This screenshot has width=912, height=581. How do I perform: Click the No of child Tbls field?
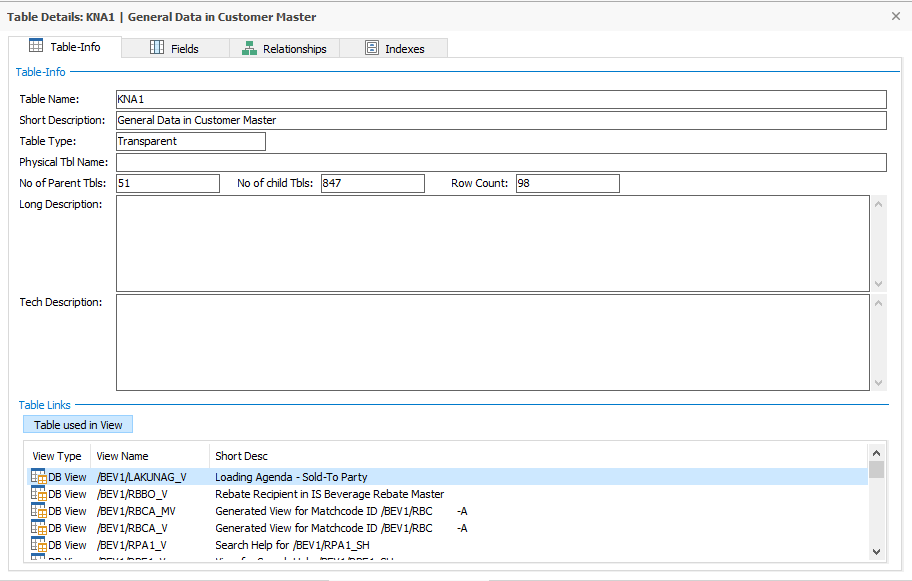coord(373,183)
